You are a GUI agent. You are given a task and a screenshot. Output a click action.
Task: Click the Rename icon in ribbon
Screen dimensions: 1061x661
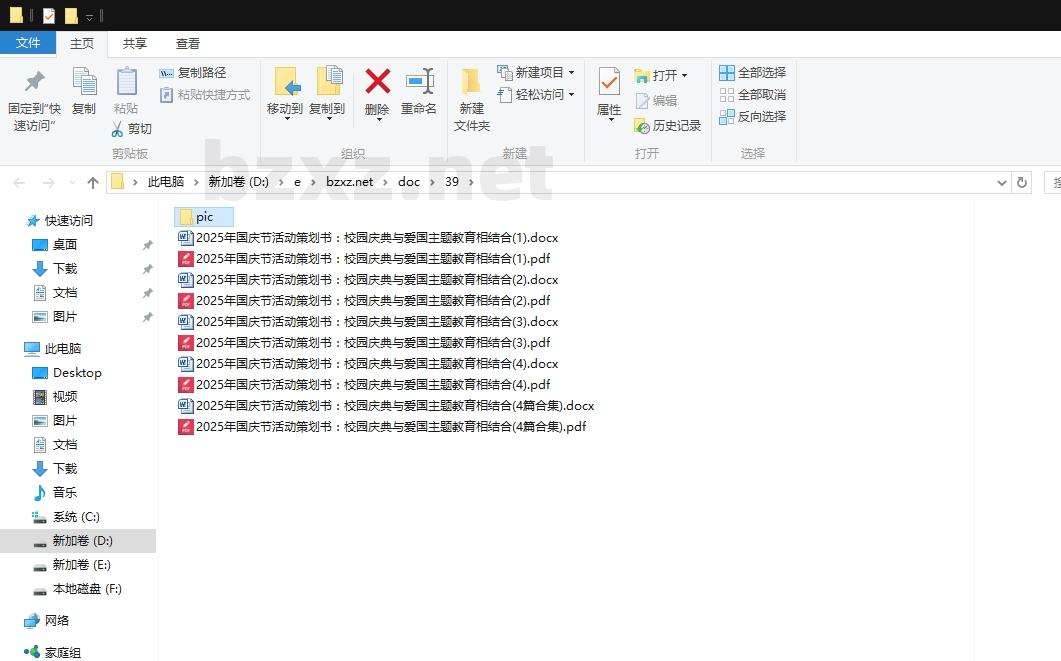pos(419,82)
